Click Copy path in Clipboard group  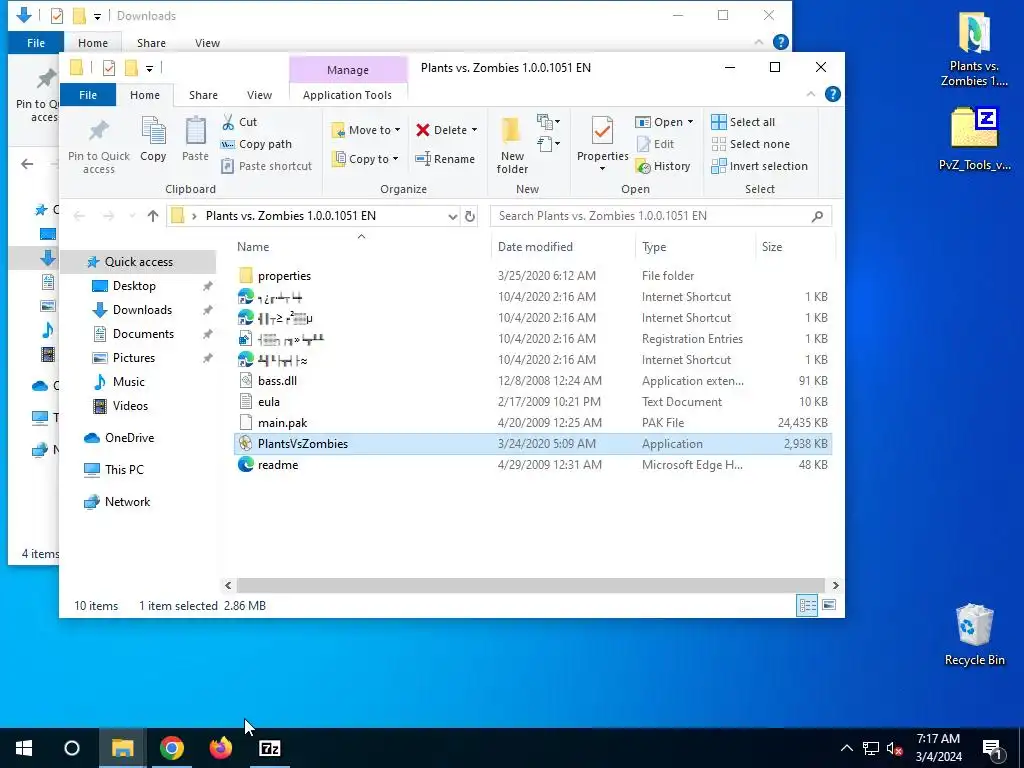click(x=257, y=144)
